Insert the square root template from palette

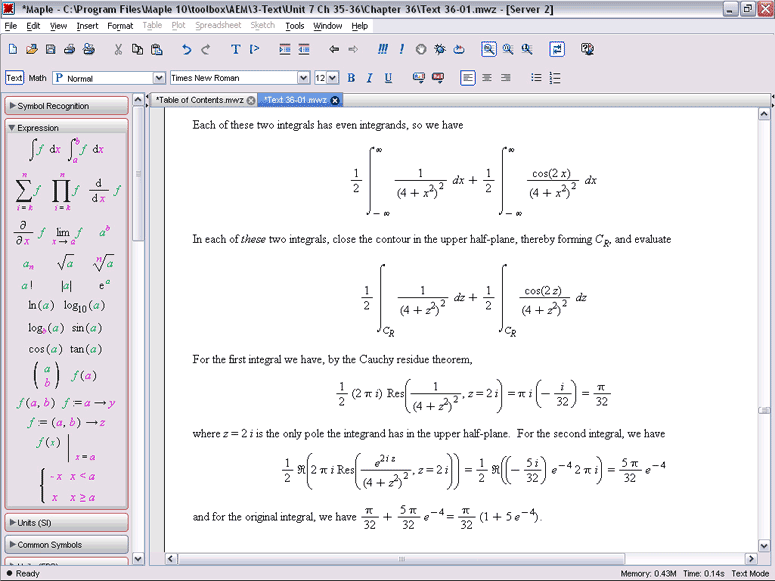tap(64, 262)
